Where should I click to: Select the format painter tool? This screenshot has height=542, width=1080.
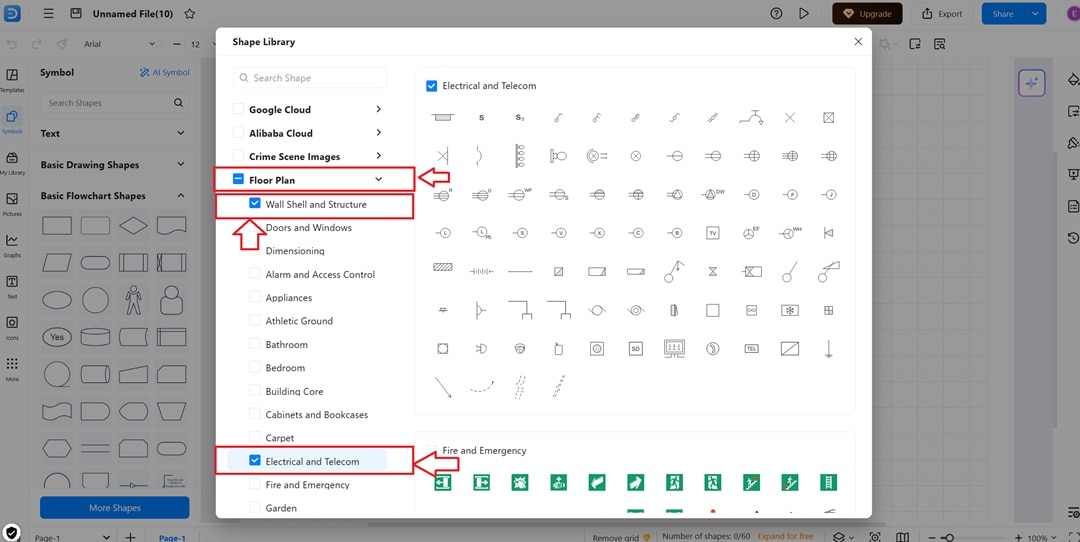click(62, 44)
